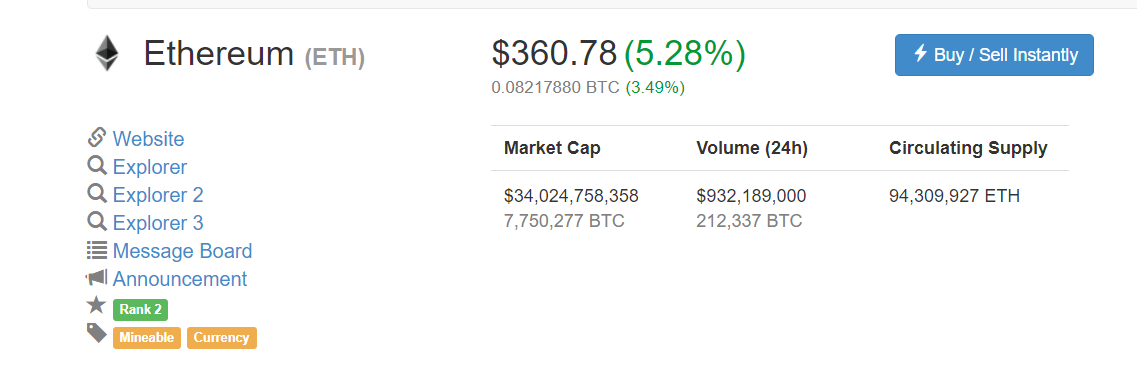Open the Announcement link

[180, 279]
